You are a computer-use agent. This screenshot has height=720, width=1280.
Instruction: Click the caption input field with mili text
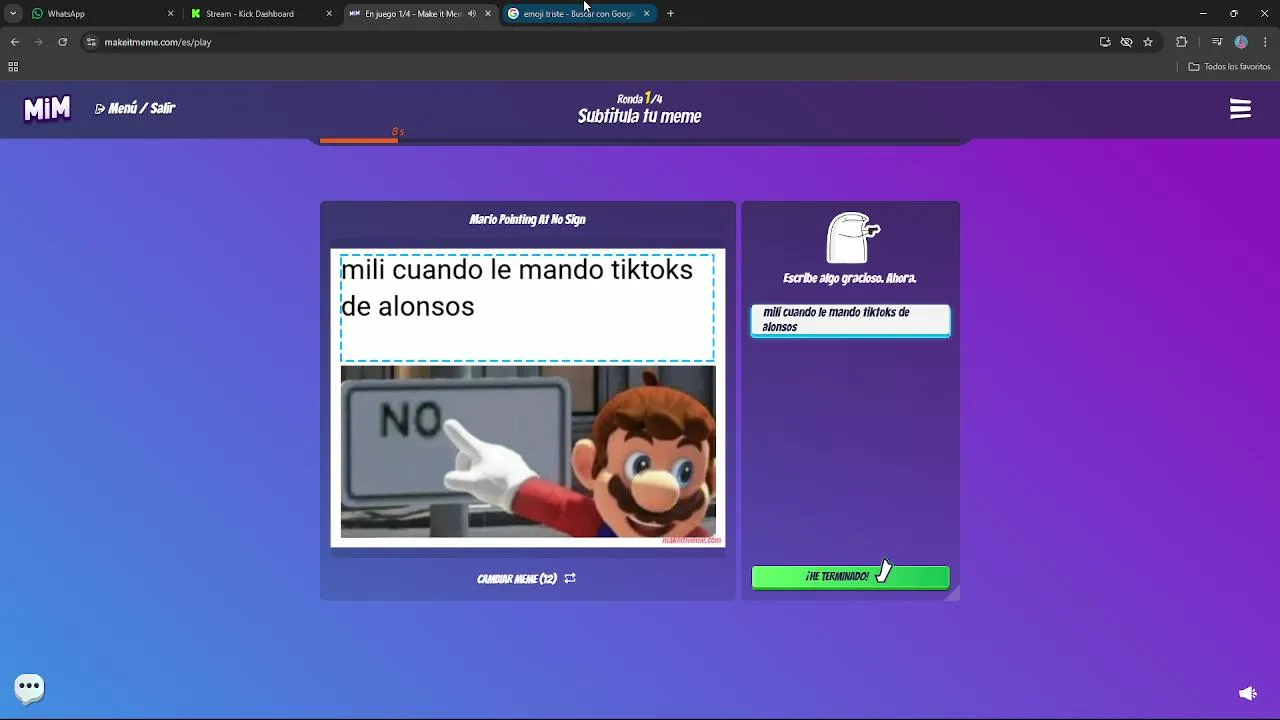(850, 320)
